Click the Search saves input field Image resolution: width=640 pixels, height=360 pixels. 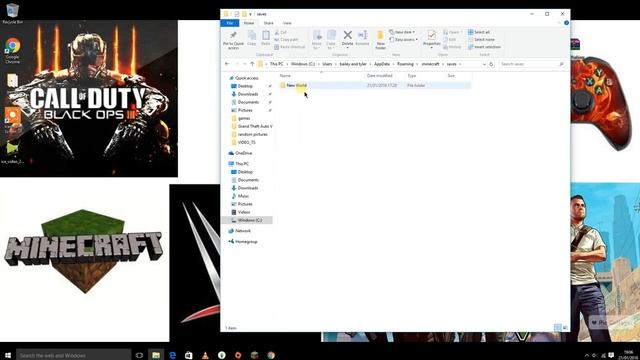point(533,64)
